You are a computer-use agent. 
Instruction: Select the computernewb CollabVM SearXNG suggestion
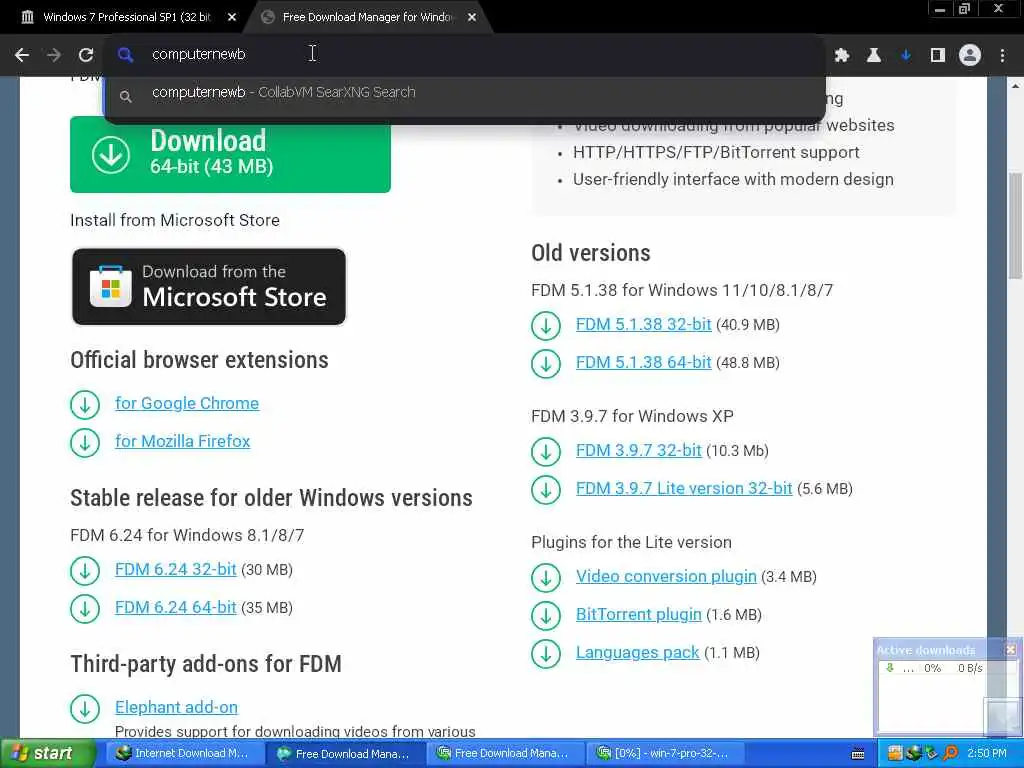click(465, 93)
